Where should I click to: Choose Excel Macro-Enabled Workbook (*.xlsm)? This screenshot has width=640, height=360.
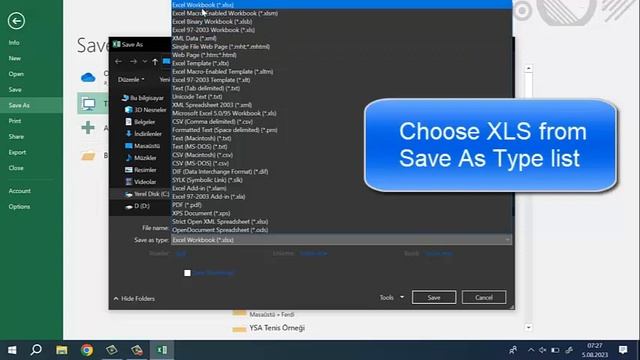pyautogui.click(x=341, y=13)
